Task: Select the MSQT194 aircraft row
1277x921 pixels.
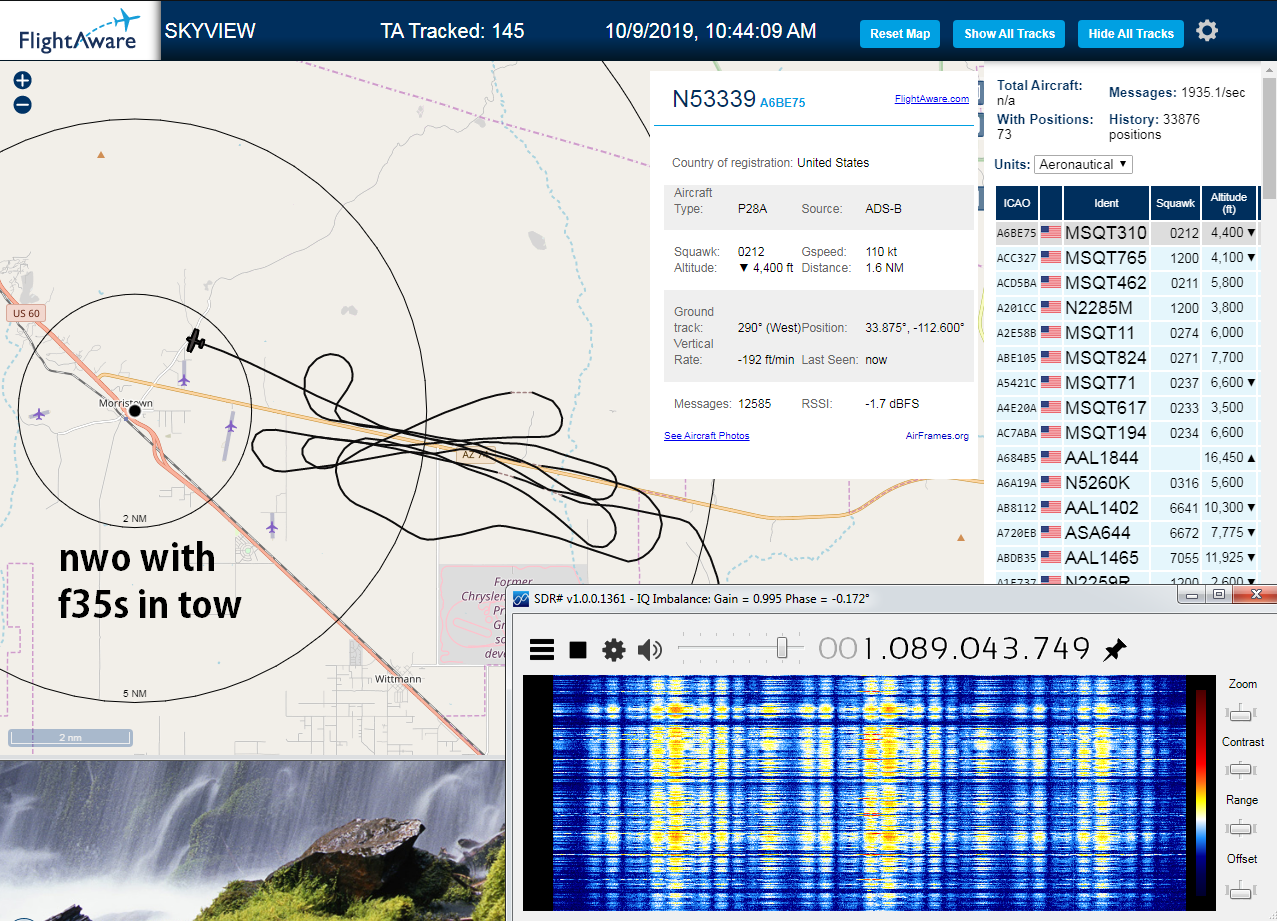Action: pyautogui.click(x=1127, y=432)
